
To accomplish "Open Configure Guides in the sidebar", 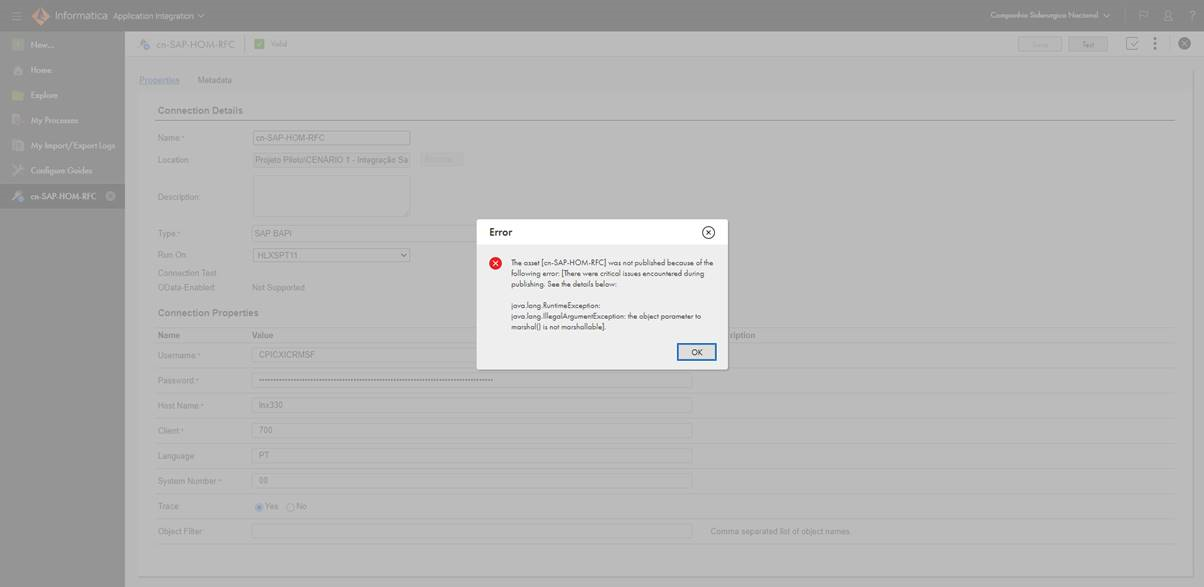I will point(62,170).
